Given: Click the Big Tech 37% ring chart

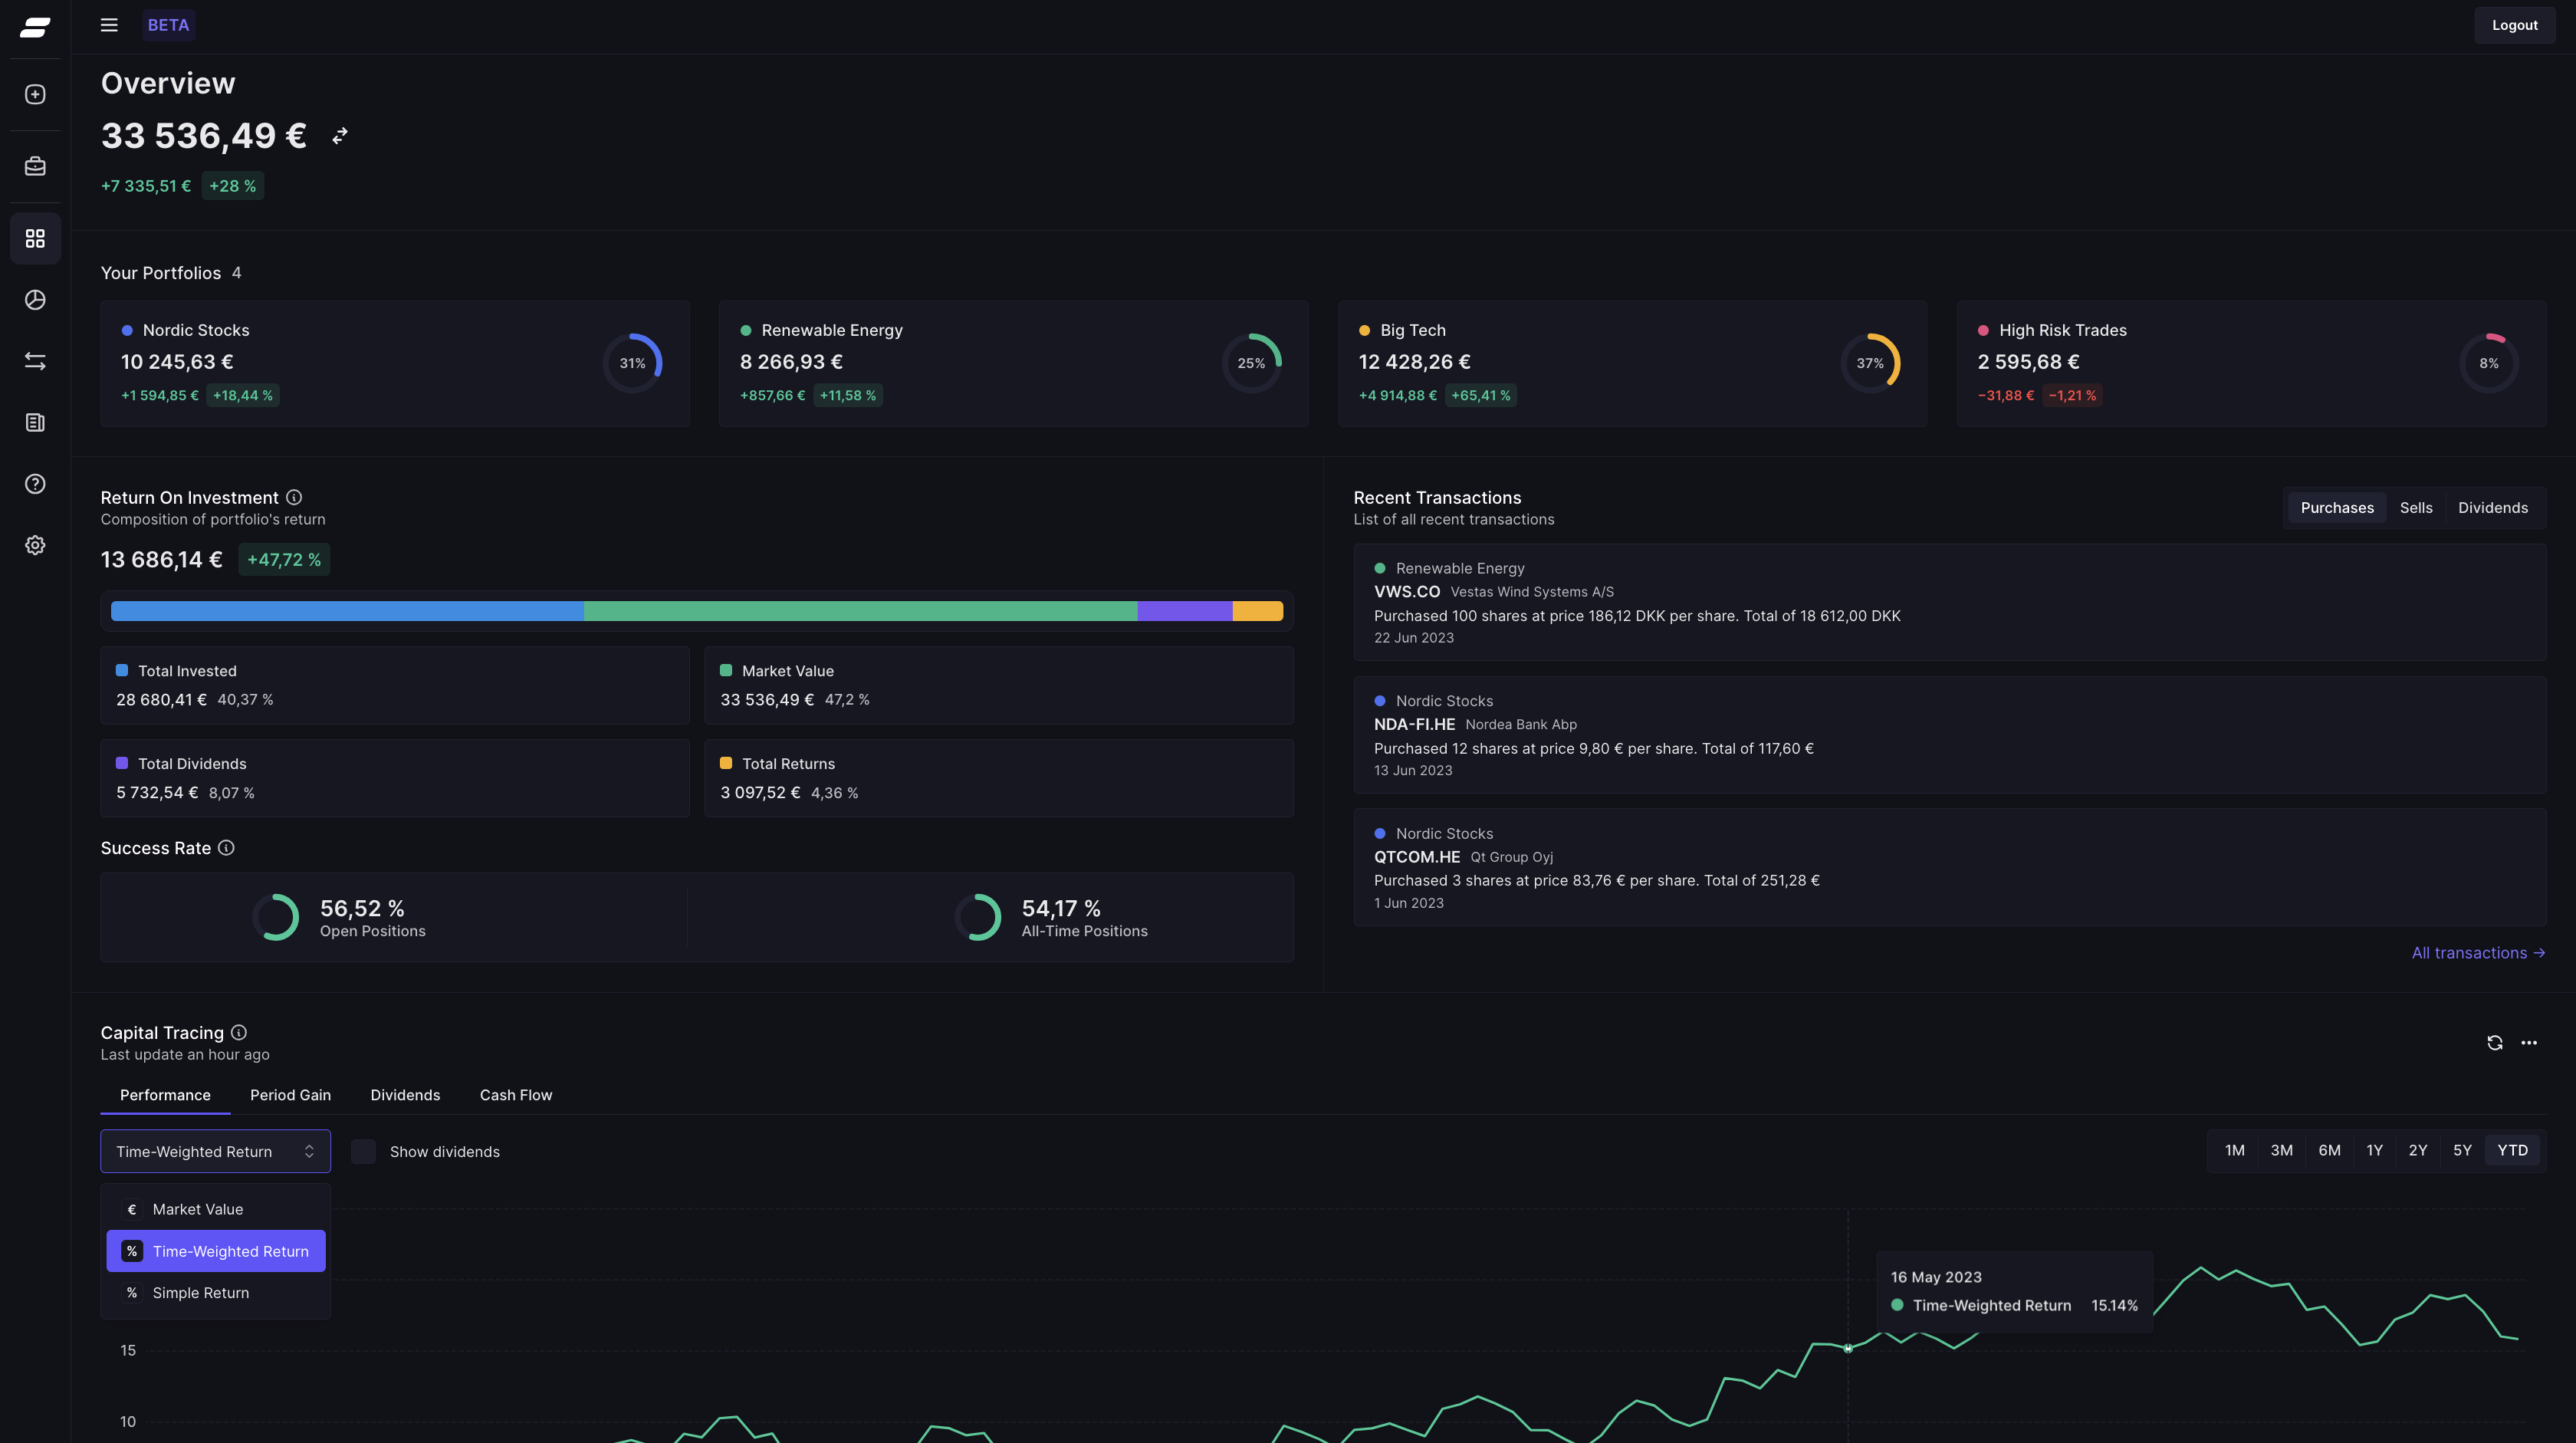Looking at the screenshot, I should coord(1870,363).
